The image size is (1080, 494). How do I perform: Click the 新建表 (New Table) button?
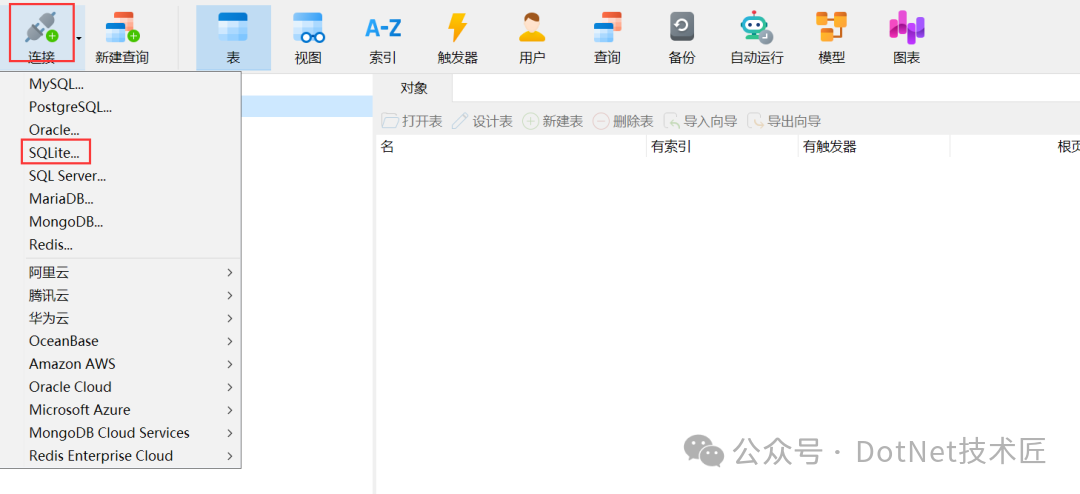click(553, 121)
